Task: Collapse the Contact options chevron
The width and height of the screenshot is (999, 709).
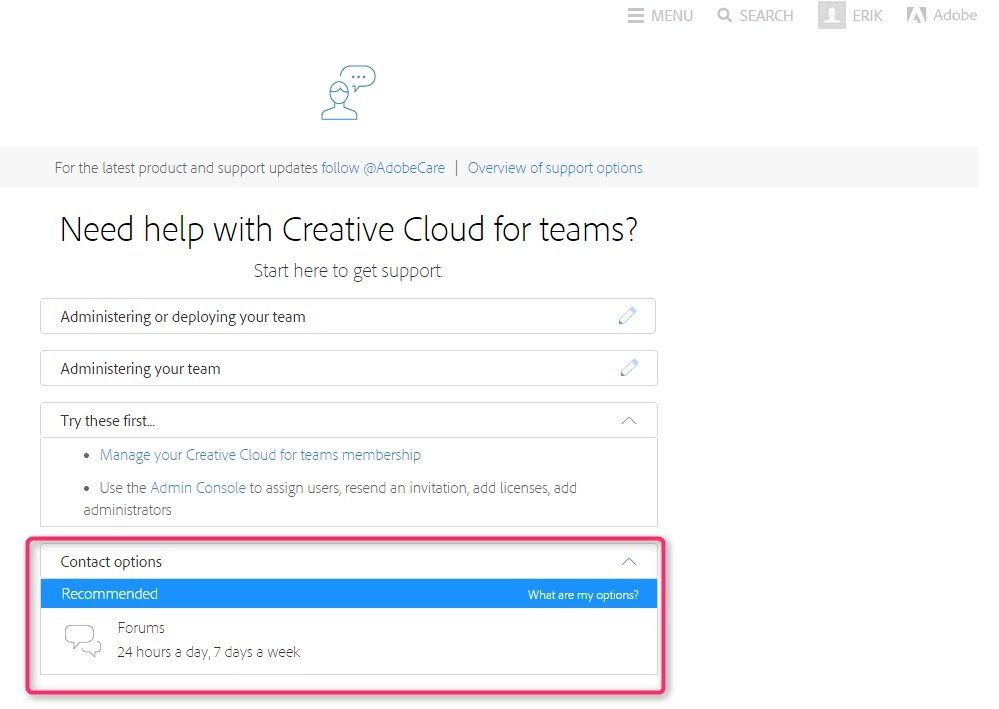Action: [x=629, y=561]
